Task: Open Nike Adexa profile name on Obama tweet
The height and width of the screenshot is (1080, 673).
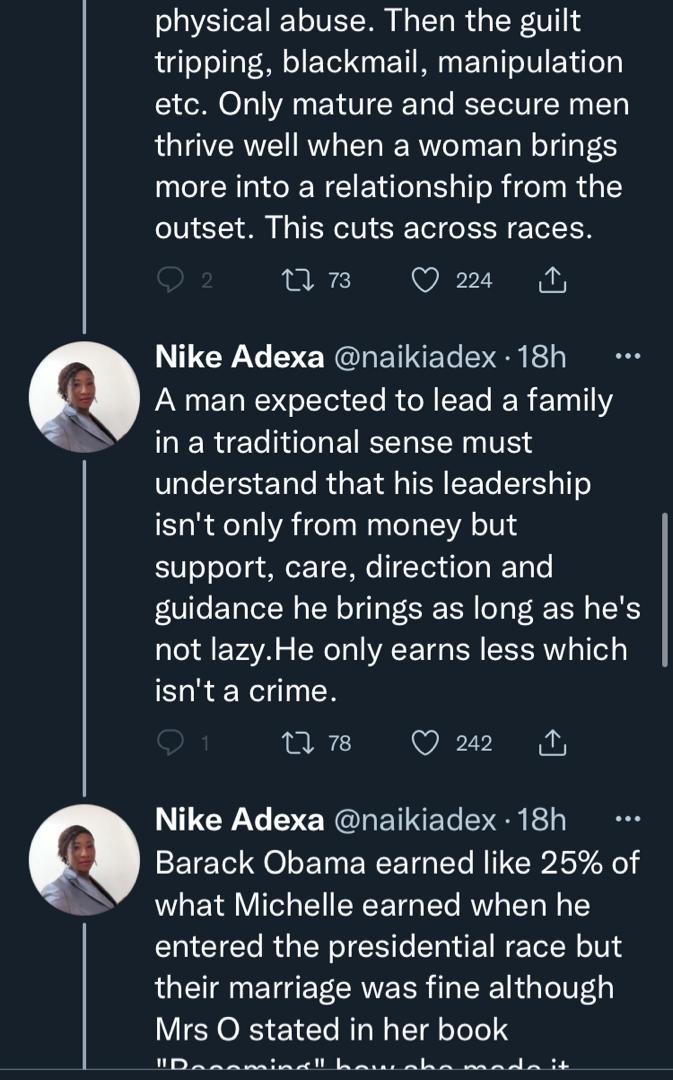Action: (x=239, y=821)
